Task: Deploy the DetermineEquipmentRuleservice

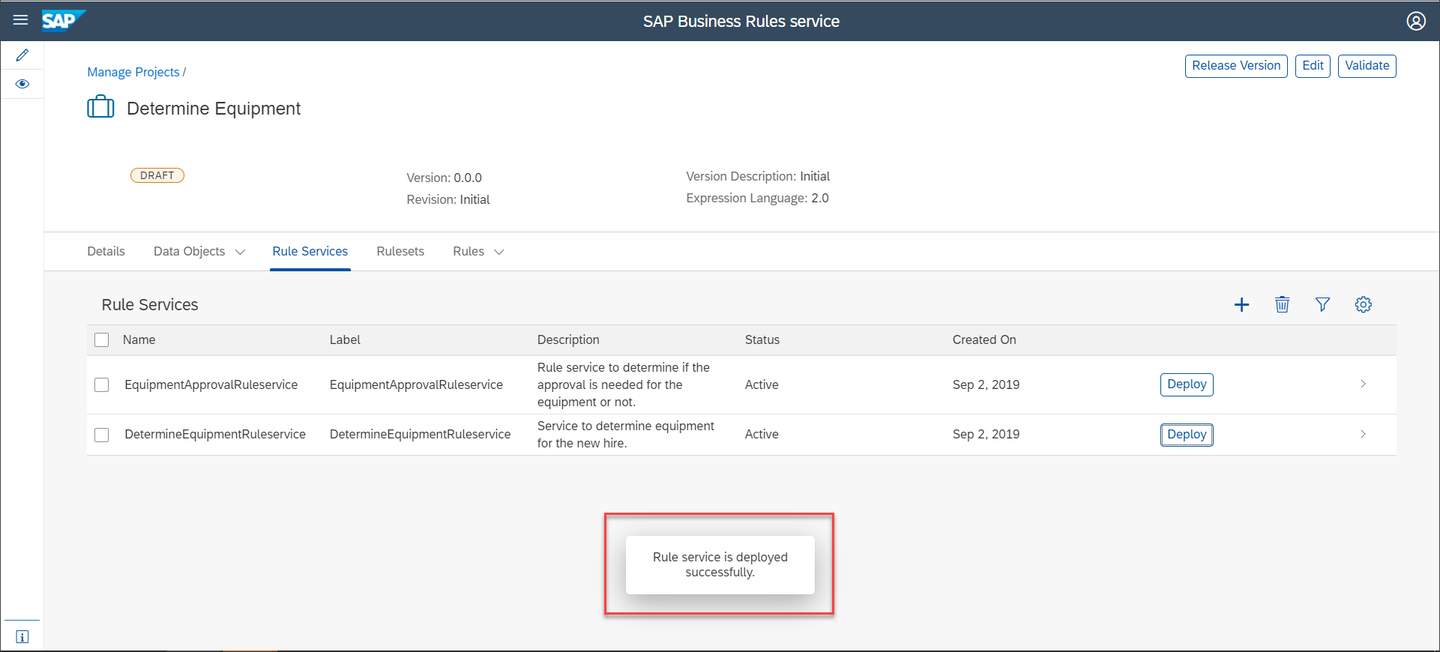Action: point(1187,434)
